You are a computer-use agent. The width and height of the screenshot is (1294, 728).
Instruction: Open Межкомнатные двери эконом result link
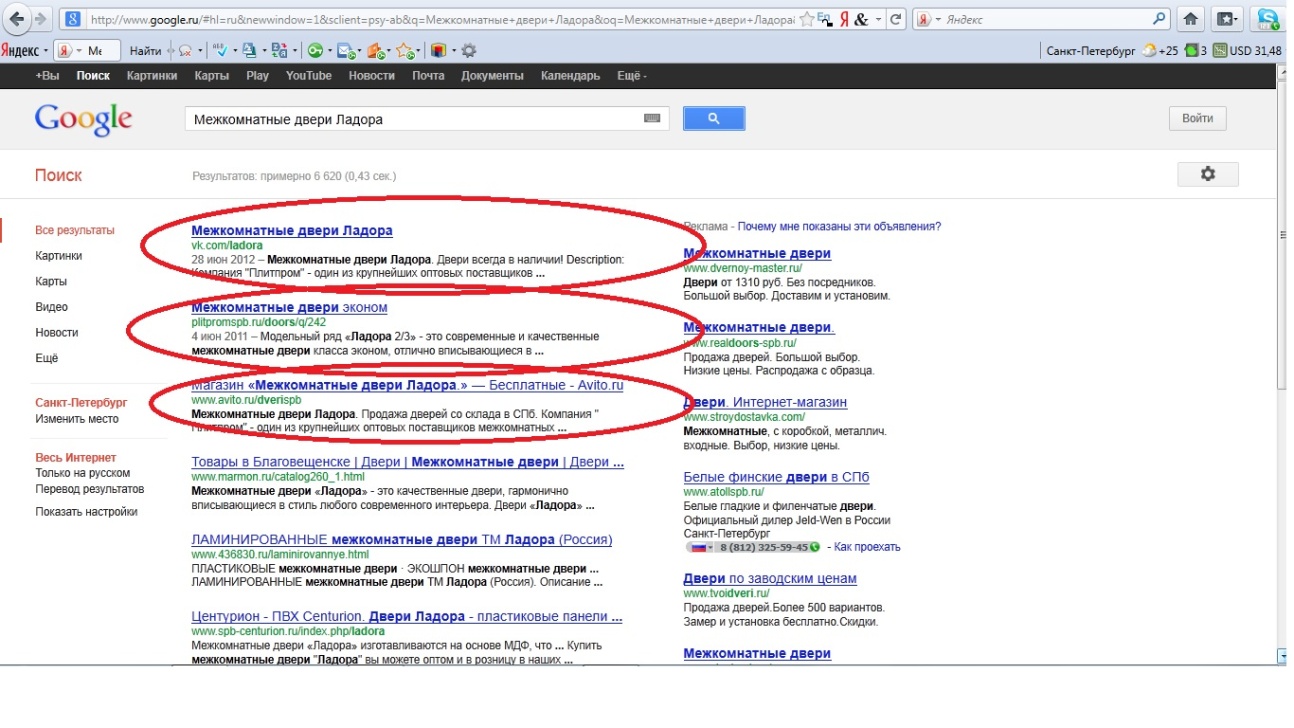[x=289, y=307]
